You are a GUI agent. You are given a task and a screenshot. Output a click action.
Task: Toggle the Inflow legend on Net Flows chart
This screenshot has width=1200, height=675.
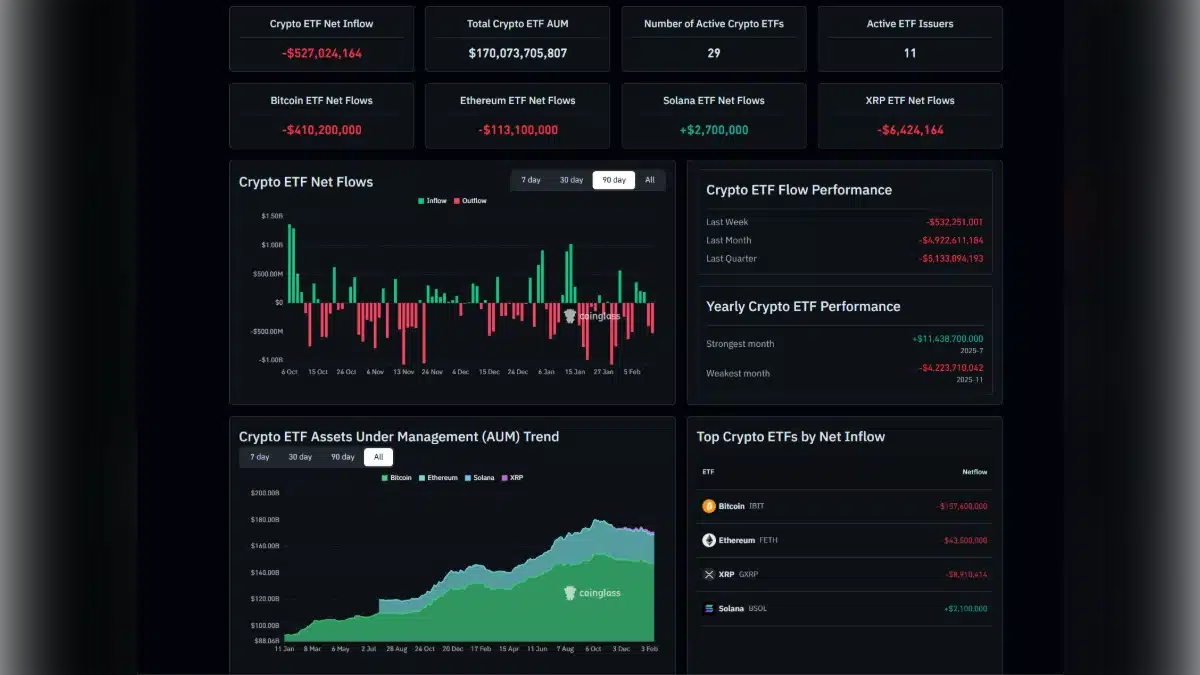click(x=432, y=201)
